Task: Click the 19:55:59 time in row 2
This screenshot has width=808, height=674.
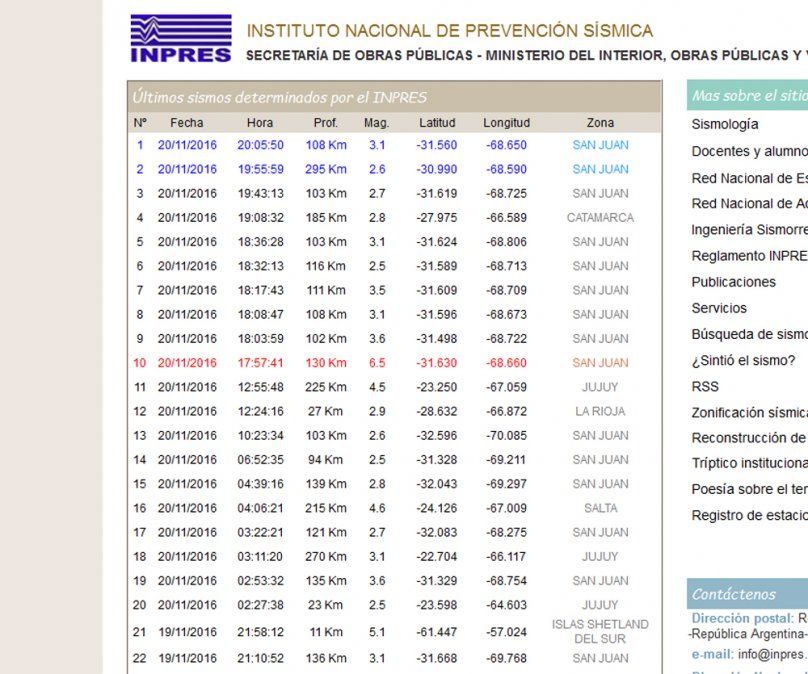Action: tap(260, 169)
